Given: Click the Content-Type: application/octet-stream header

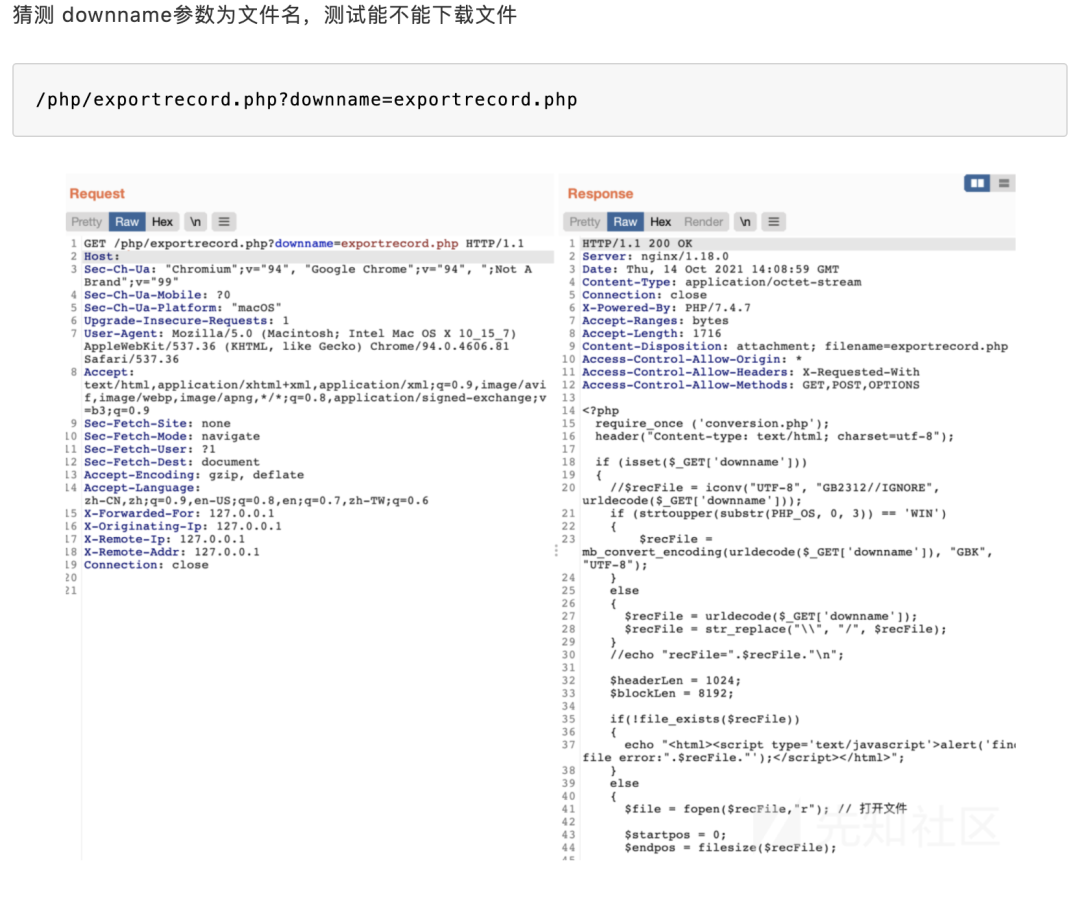Looking at the screenshot, I should [x=721, y=282].
